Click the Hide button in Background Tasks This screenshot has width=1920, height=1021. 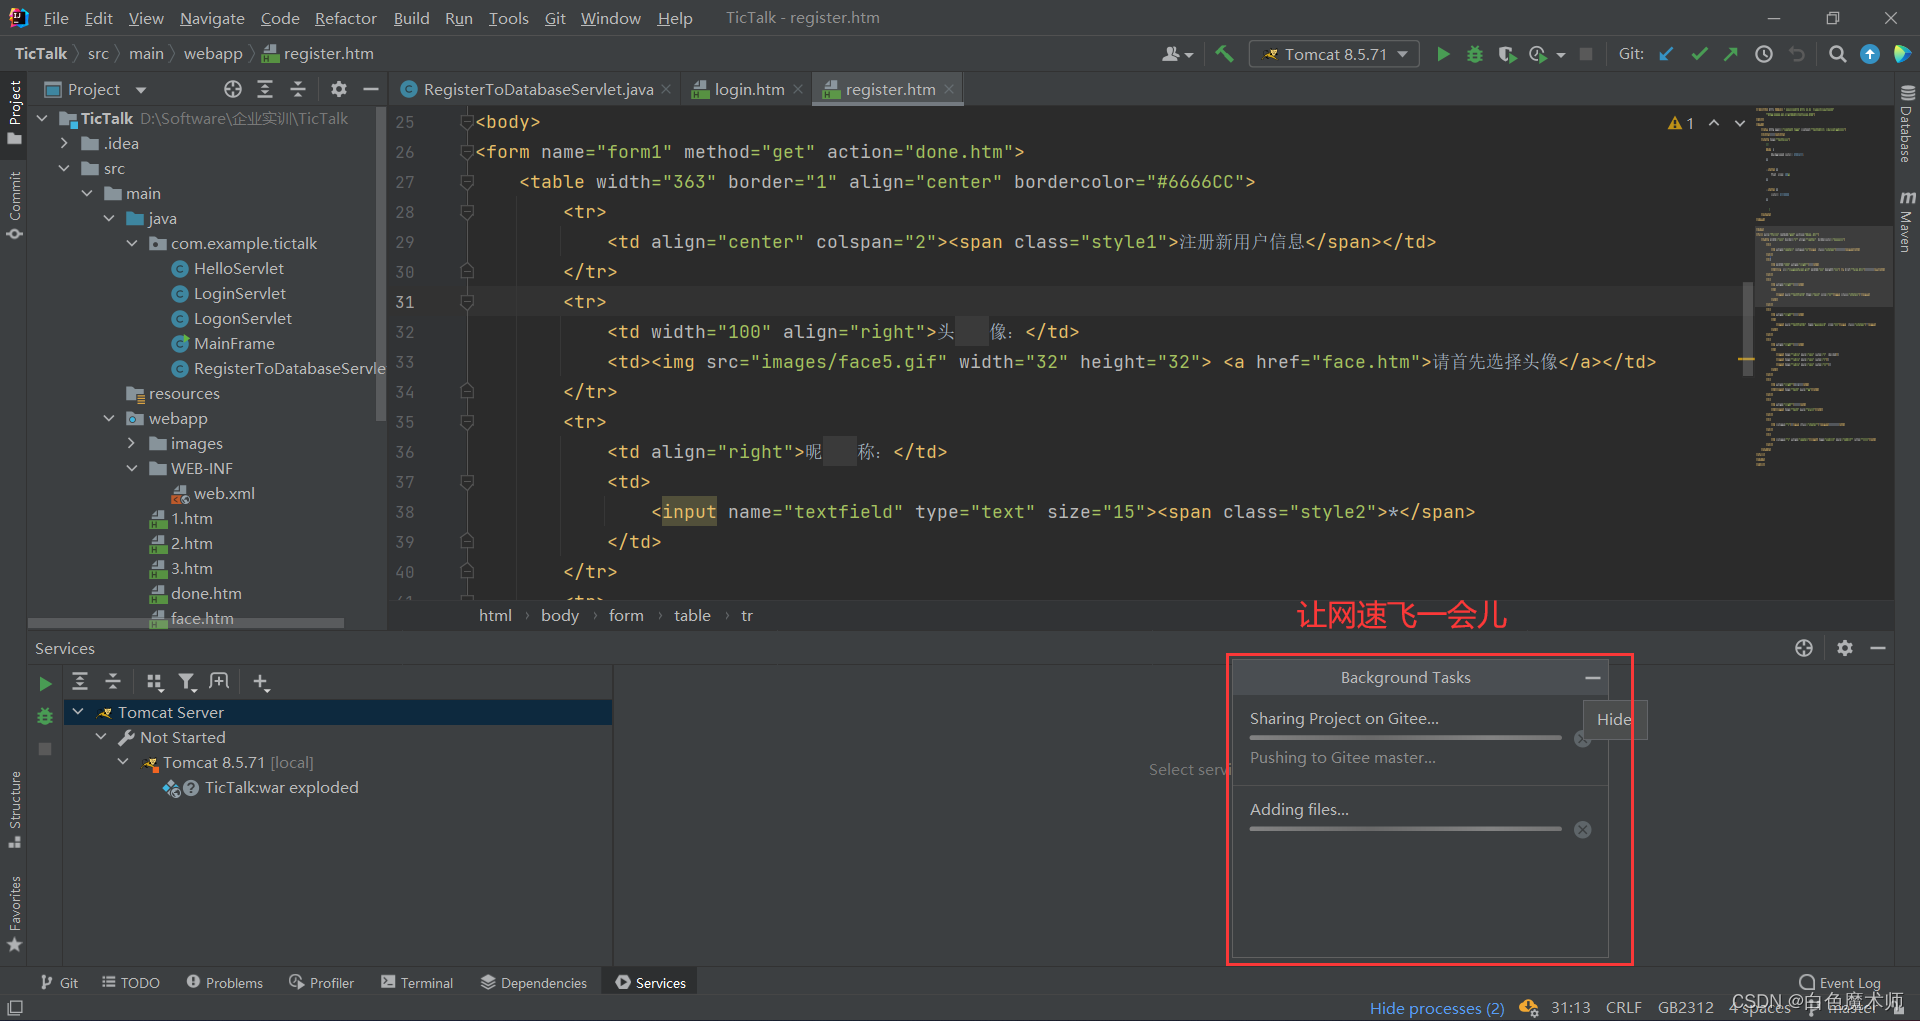[x=1614, y=719]
